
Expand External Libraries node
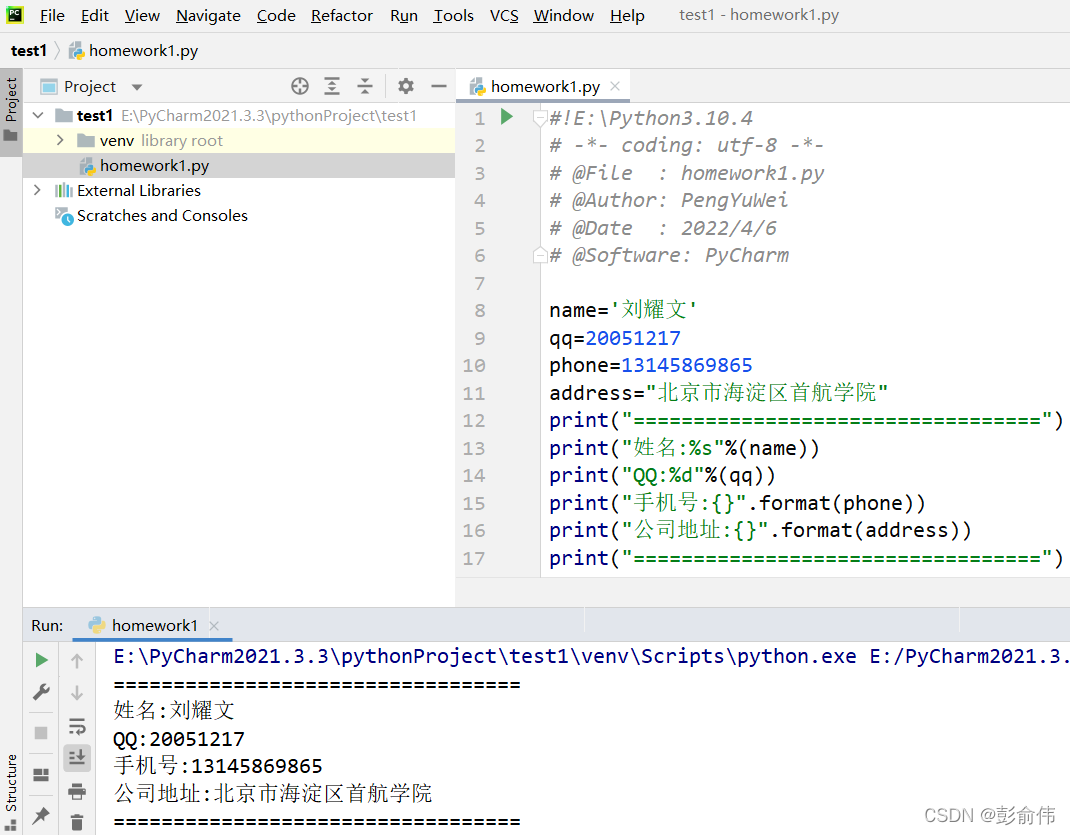pyautogui.click(x=37, y=190)
